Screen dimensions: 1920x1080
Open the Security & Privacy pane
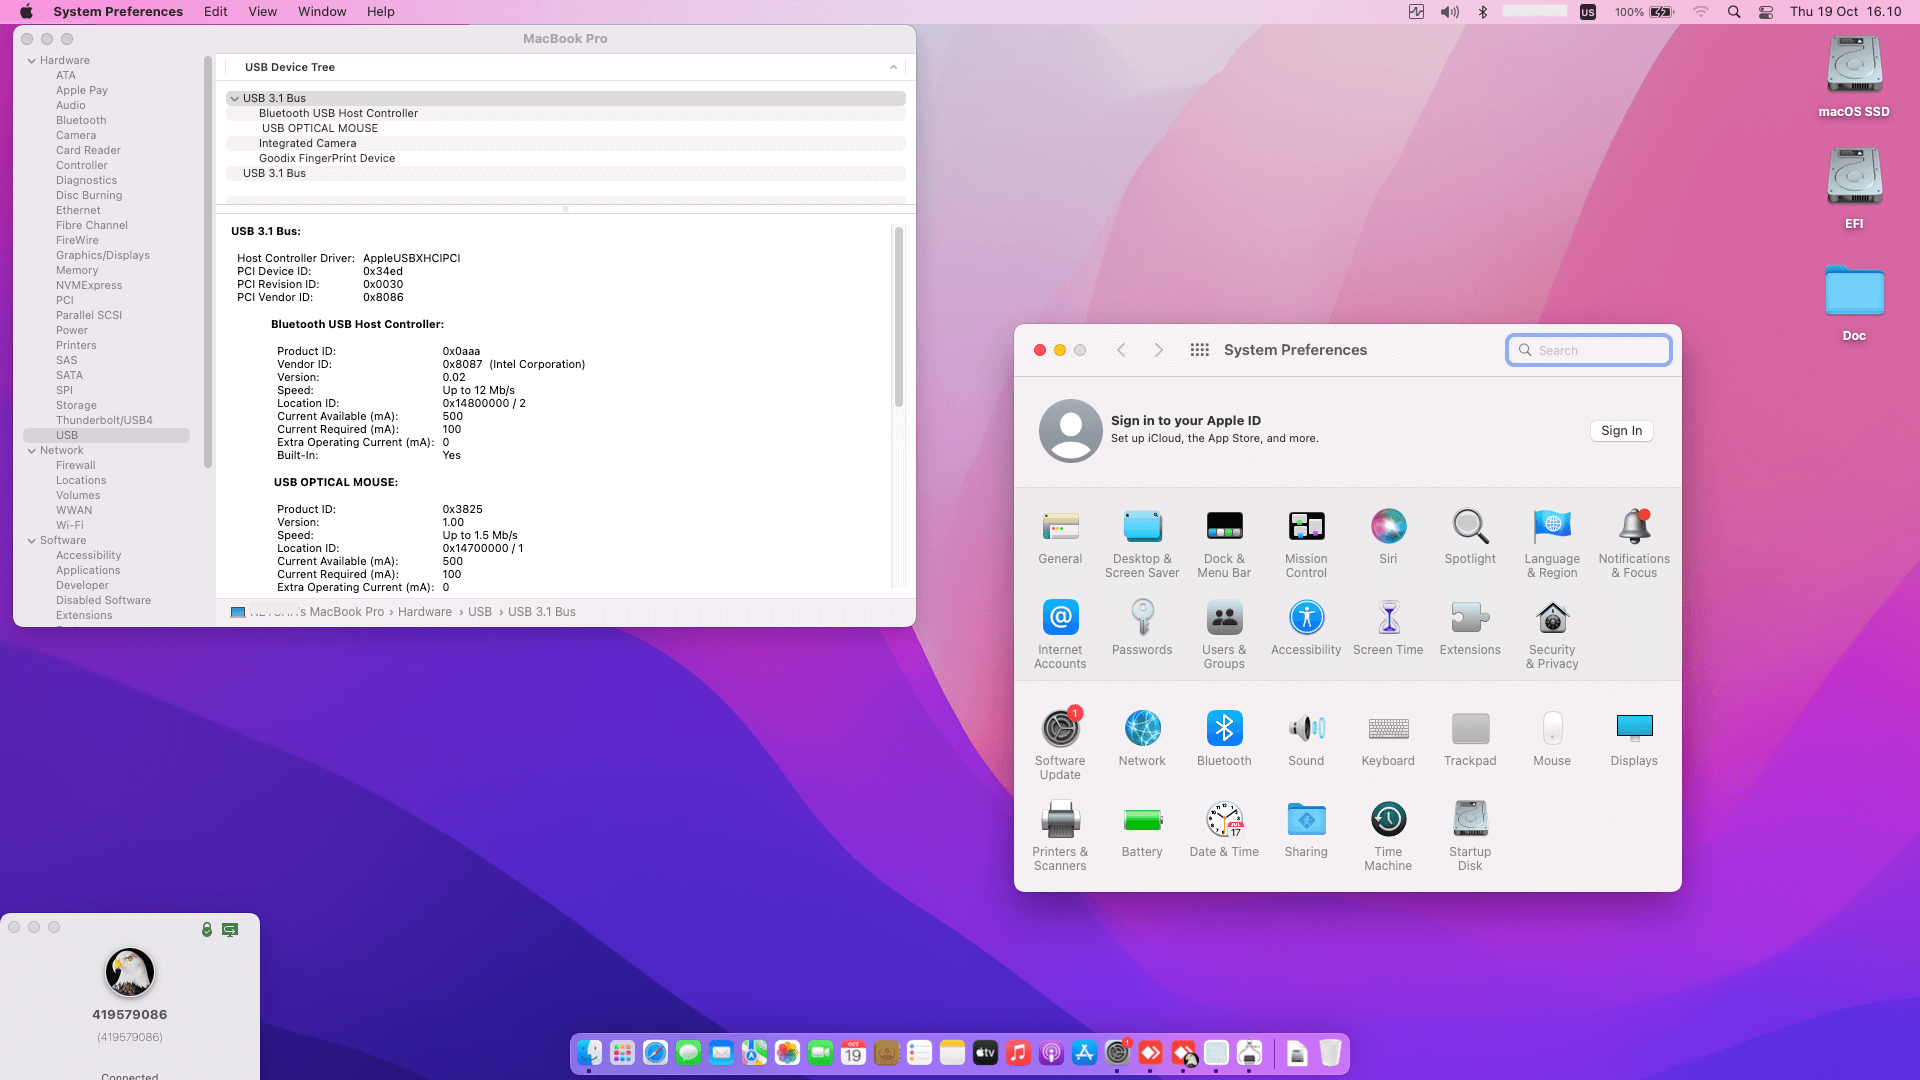1551,618
